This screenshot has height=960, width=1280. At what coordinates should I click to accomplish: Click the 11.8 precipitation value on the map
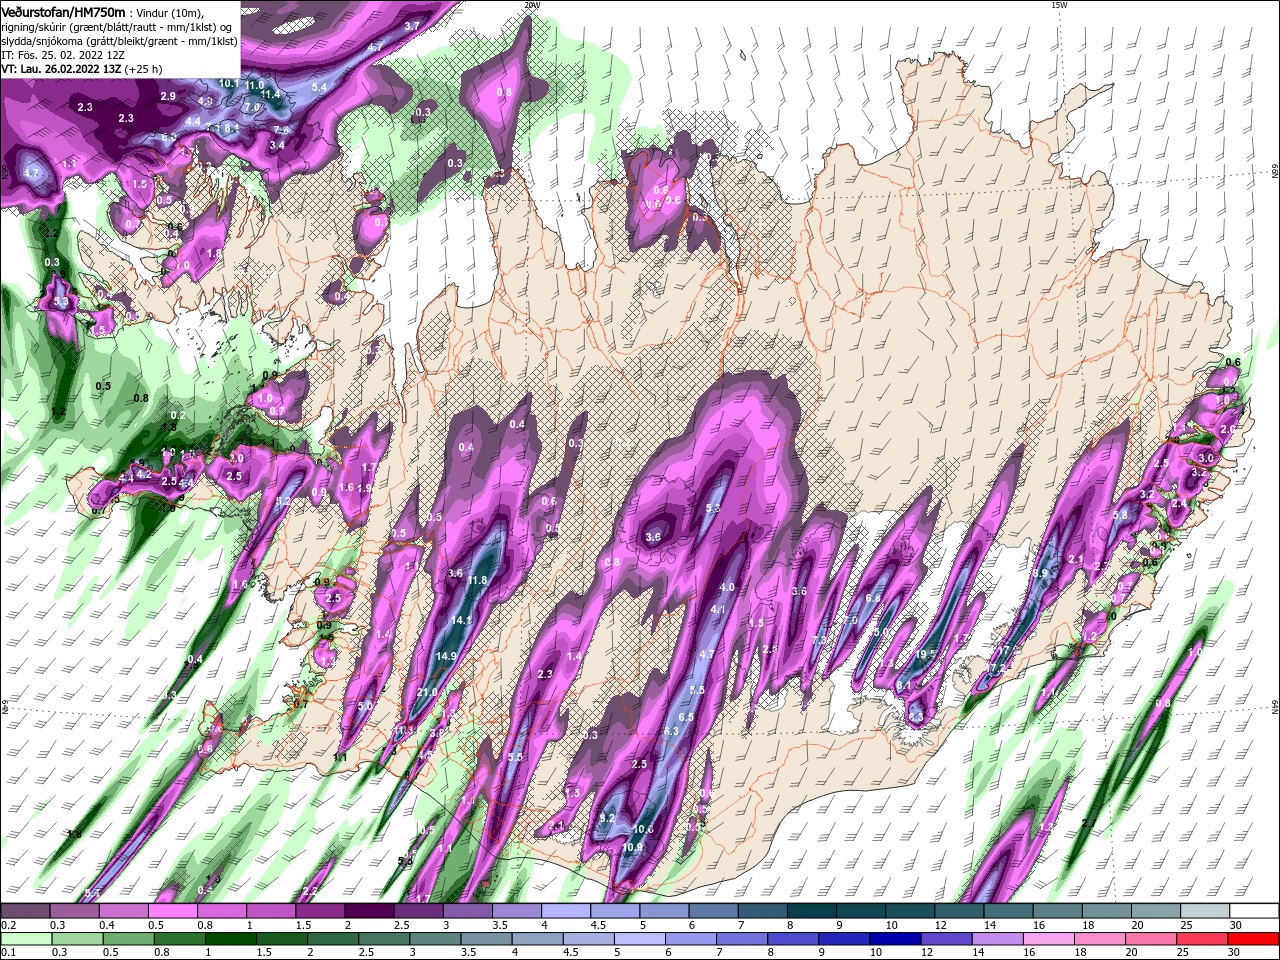coord(477,580)
